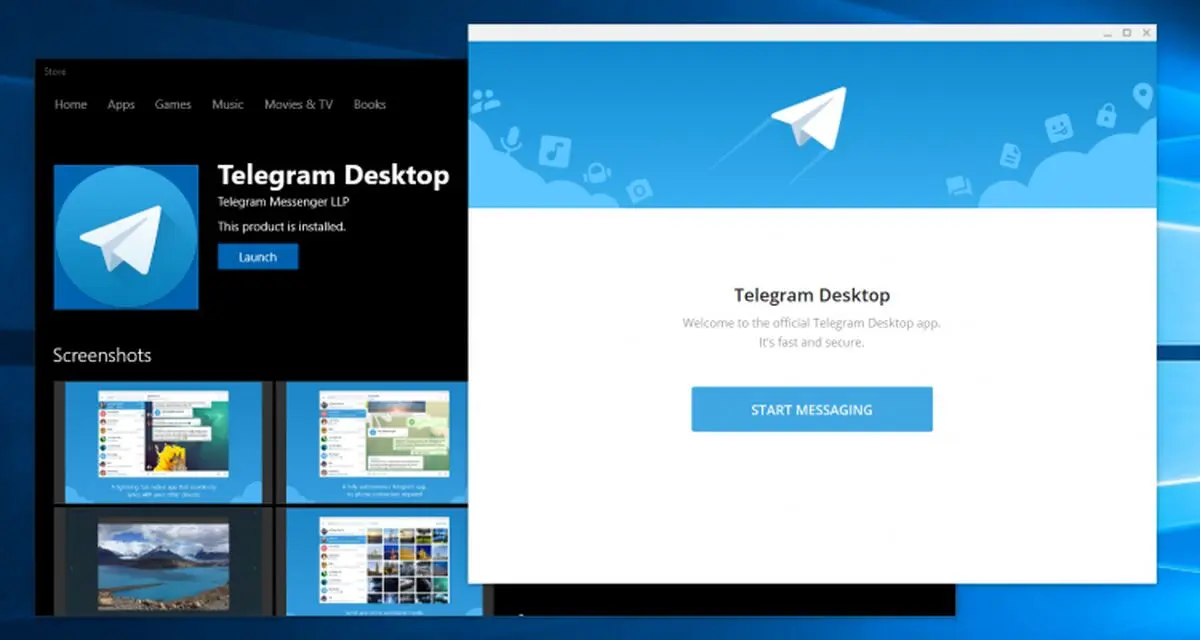Image resolution: width=1200 pixels, height=640 pixels.
Task: Close the Telegram Desktop window
Action: coord(1146,33)
